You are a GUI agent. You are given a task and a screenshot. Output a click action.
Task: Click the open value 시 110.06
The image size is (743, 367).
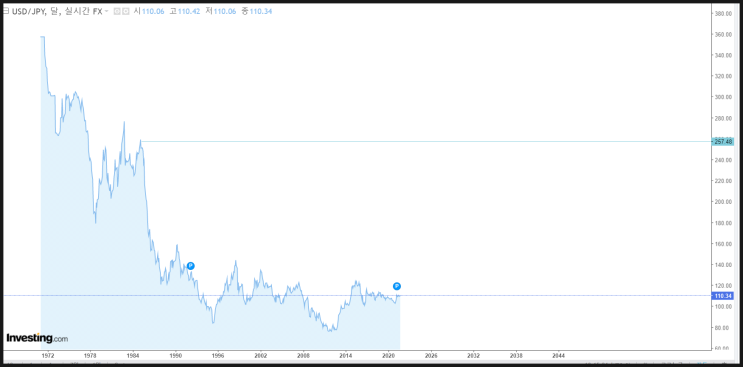[x=149, y=11]
